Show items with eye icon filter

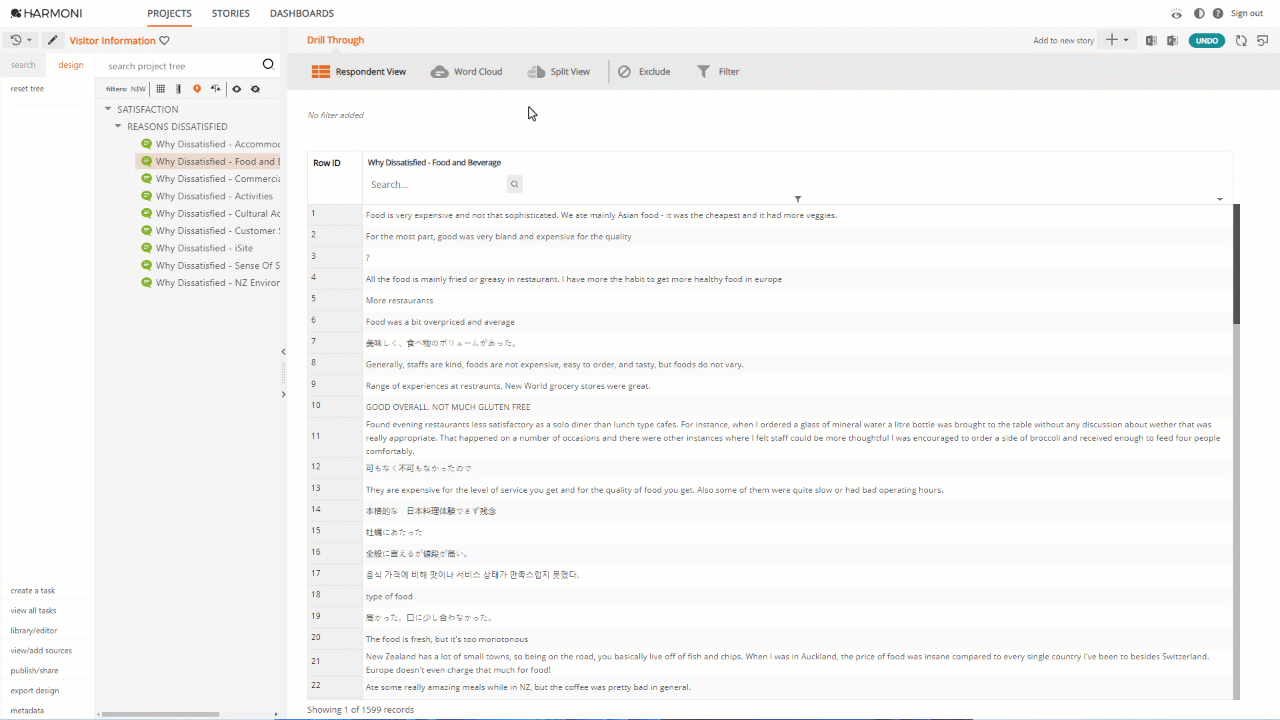[237, 89]
